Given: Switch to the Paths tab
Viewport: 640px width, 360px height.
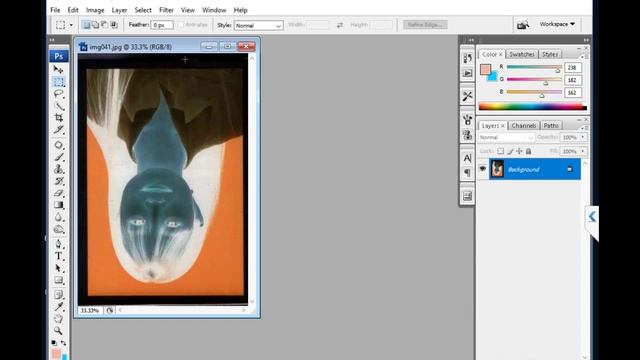Looking at the screenshot, I should coord(551,126).
